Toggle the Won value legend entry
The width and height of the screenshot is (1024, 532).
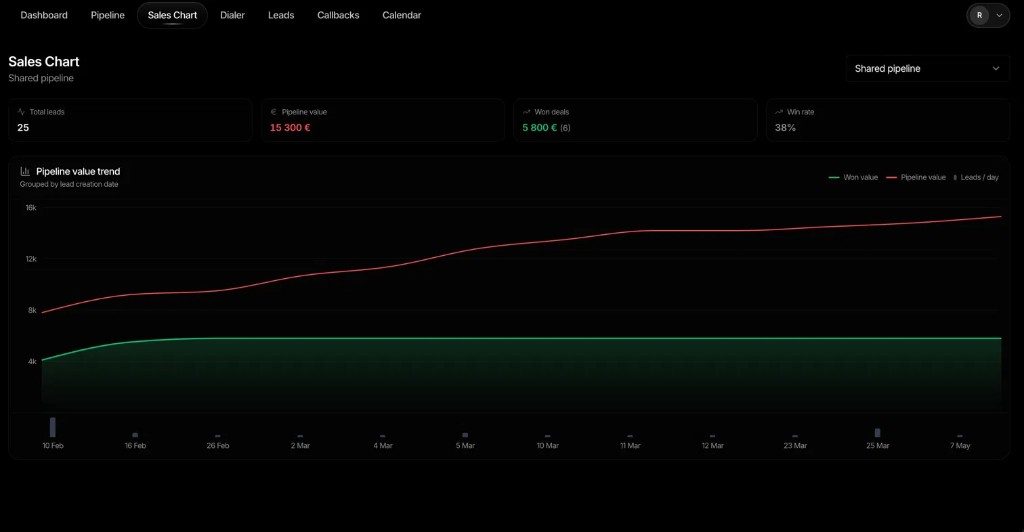(853, 178)
